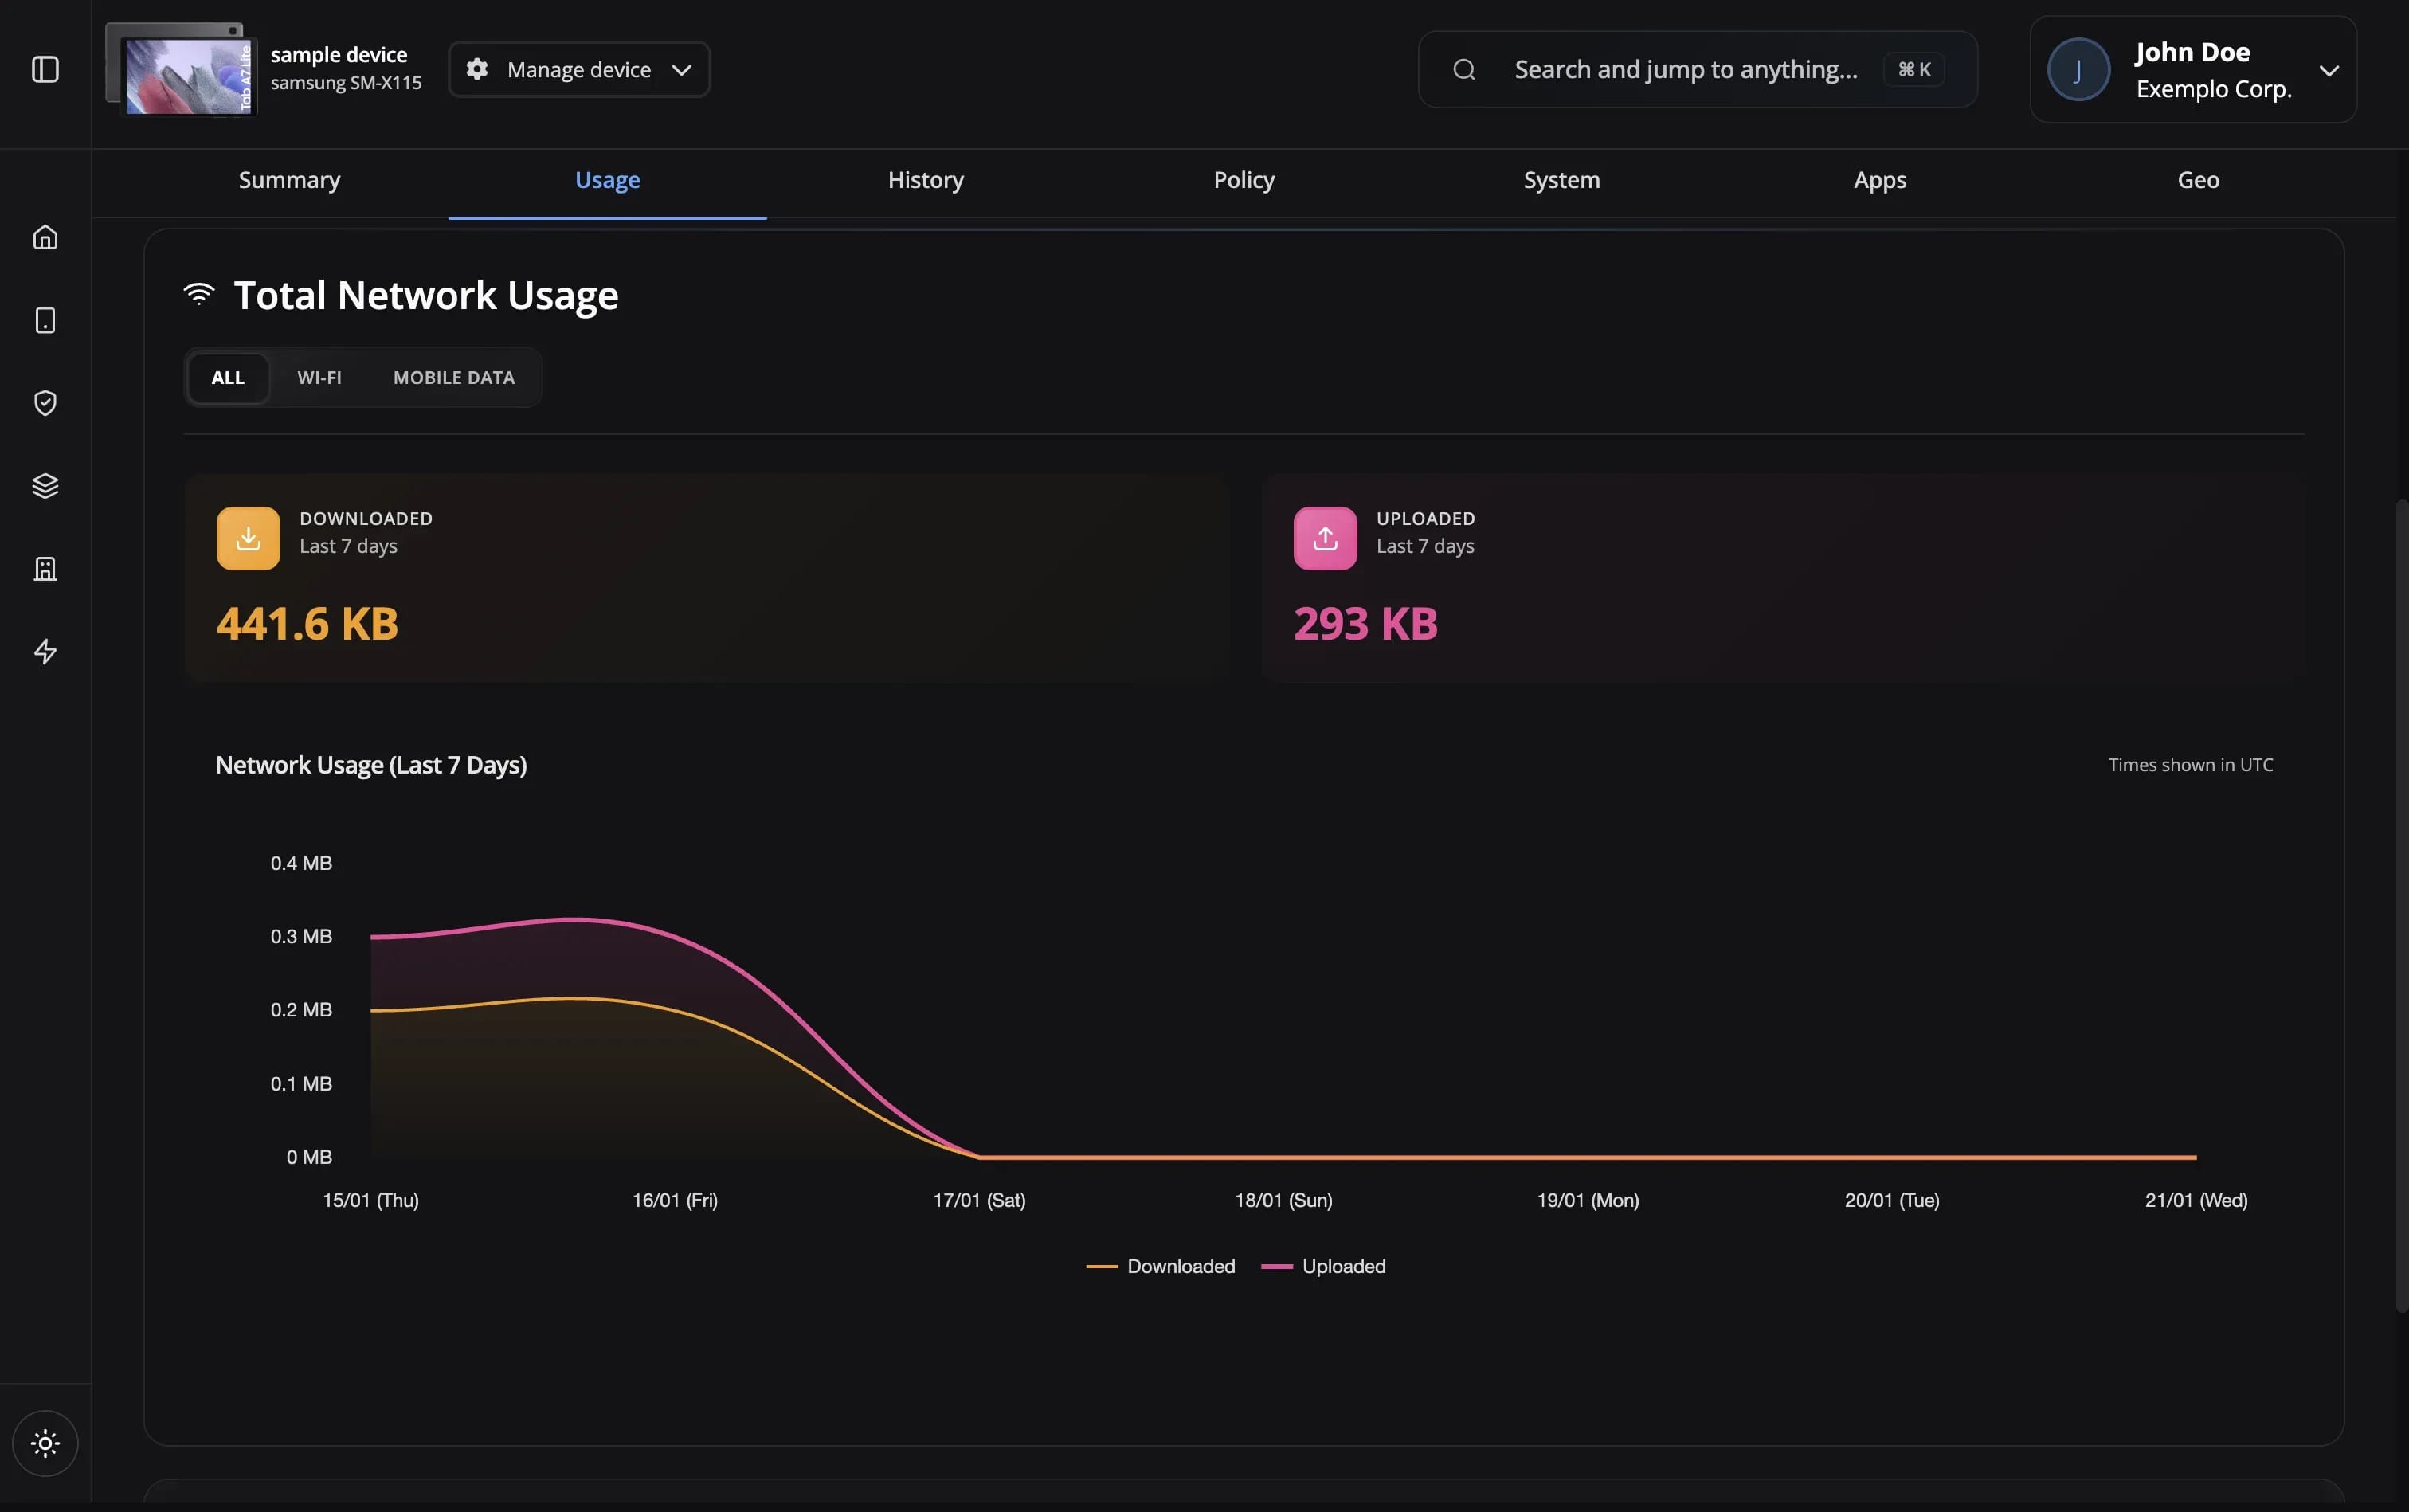Click the layers stack icon in sidebar
The height and width of the screenshot is (1512, 2409).
pos(45,485)
